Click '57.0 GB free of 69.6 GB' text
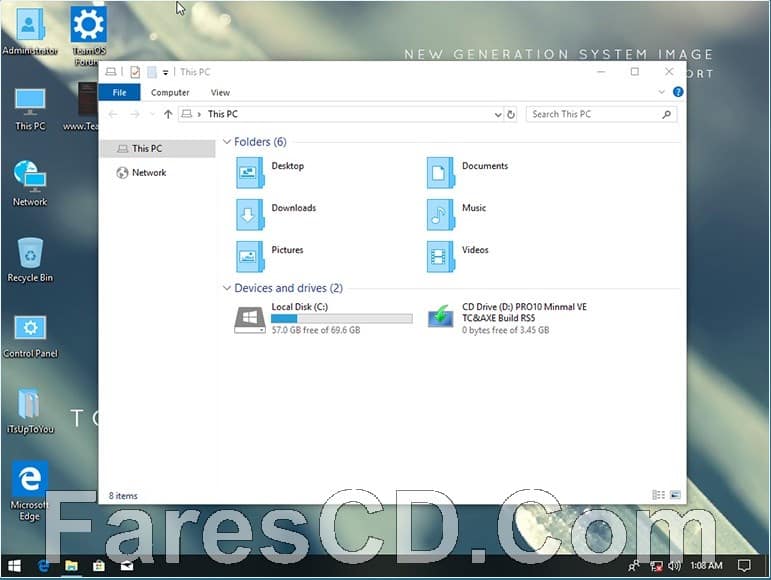The height and width of the screenshot is (580, 771). tap(316, 330)
